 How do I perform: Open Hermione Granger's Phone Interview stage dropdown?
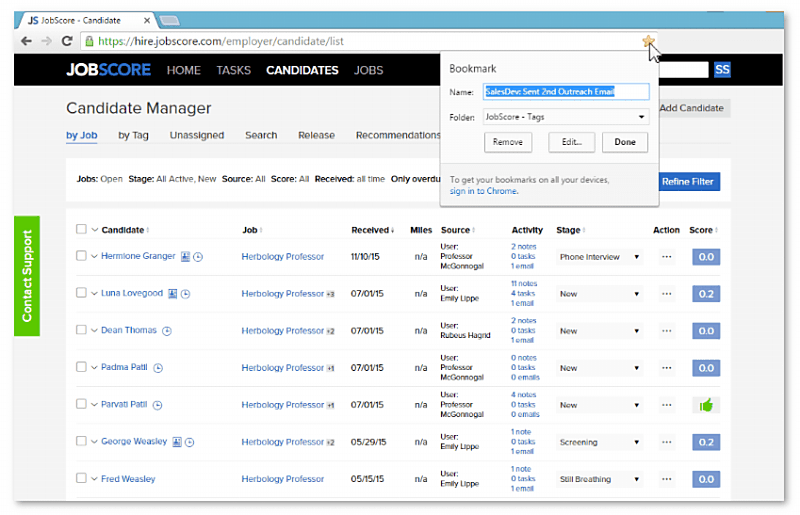coord(599,257)
